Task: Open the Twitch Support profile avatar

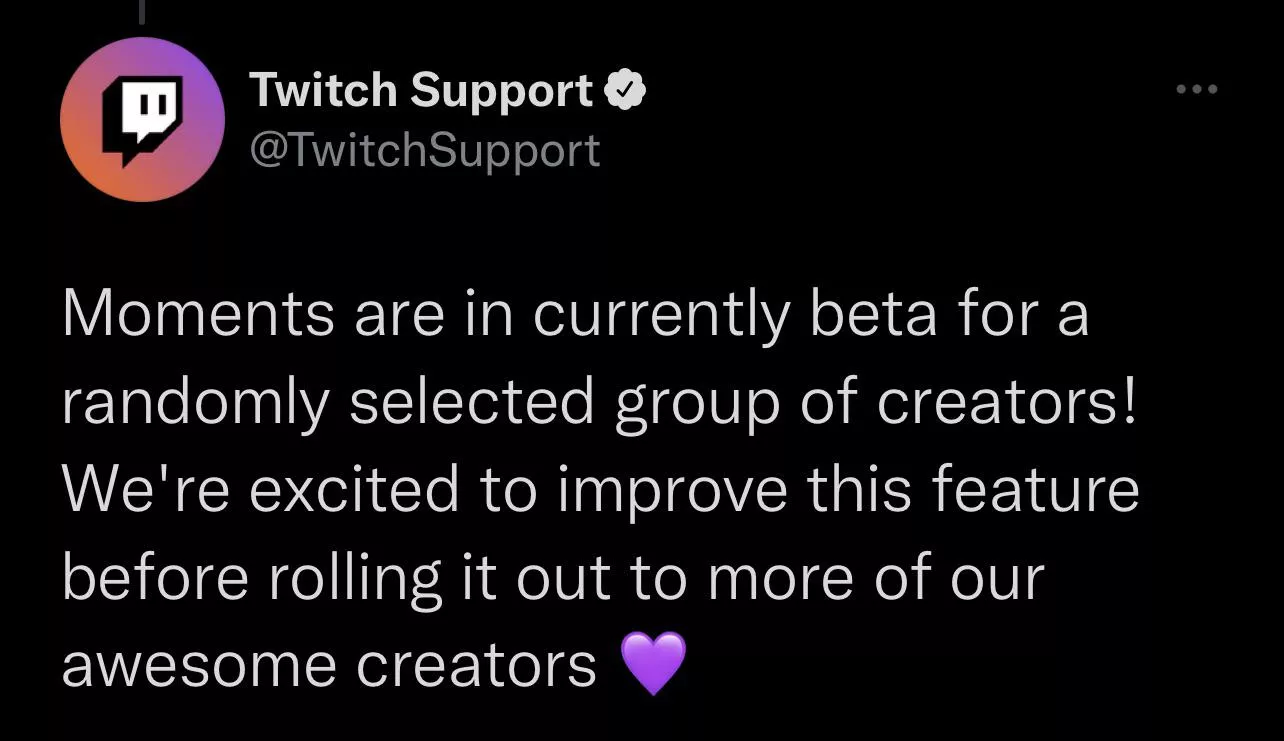Action: (141, 120)
